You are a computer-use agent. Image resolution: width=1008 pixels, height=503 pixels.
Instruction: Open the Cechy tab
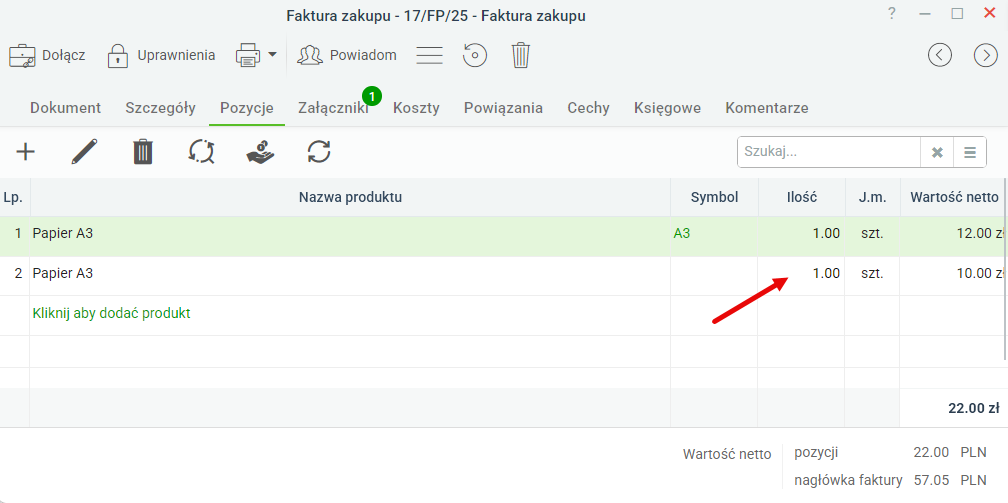coord(588,108)
